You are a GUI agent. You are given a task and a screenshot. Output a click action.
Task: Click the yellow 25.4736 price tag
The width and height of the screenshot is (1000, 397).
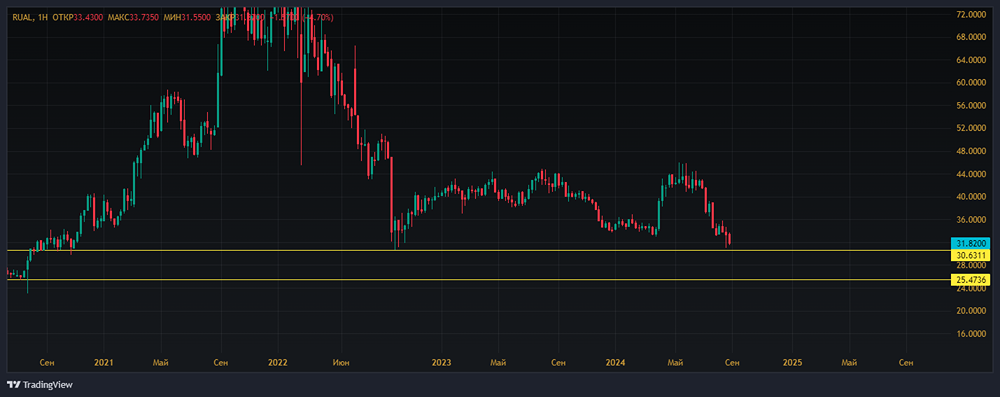coord(971,280)
